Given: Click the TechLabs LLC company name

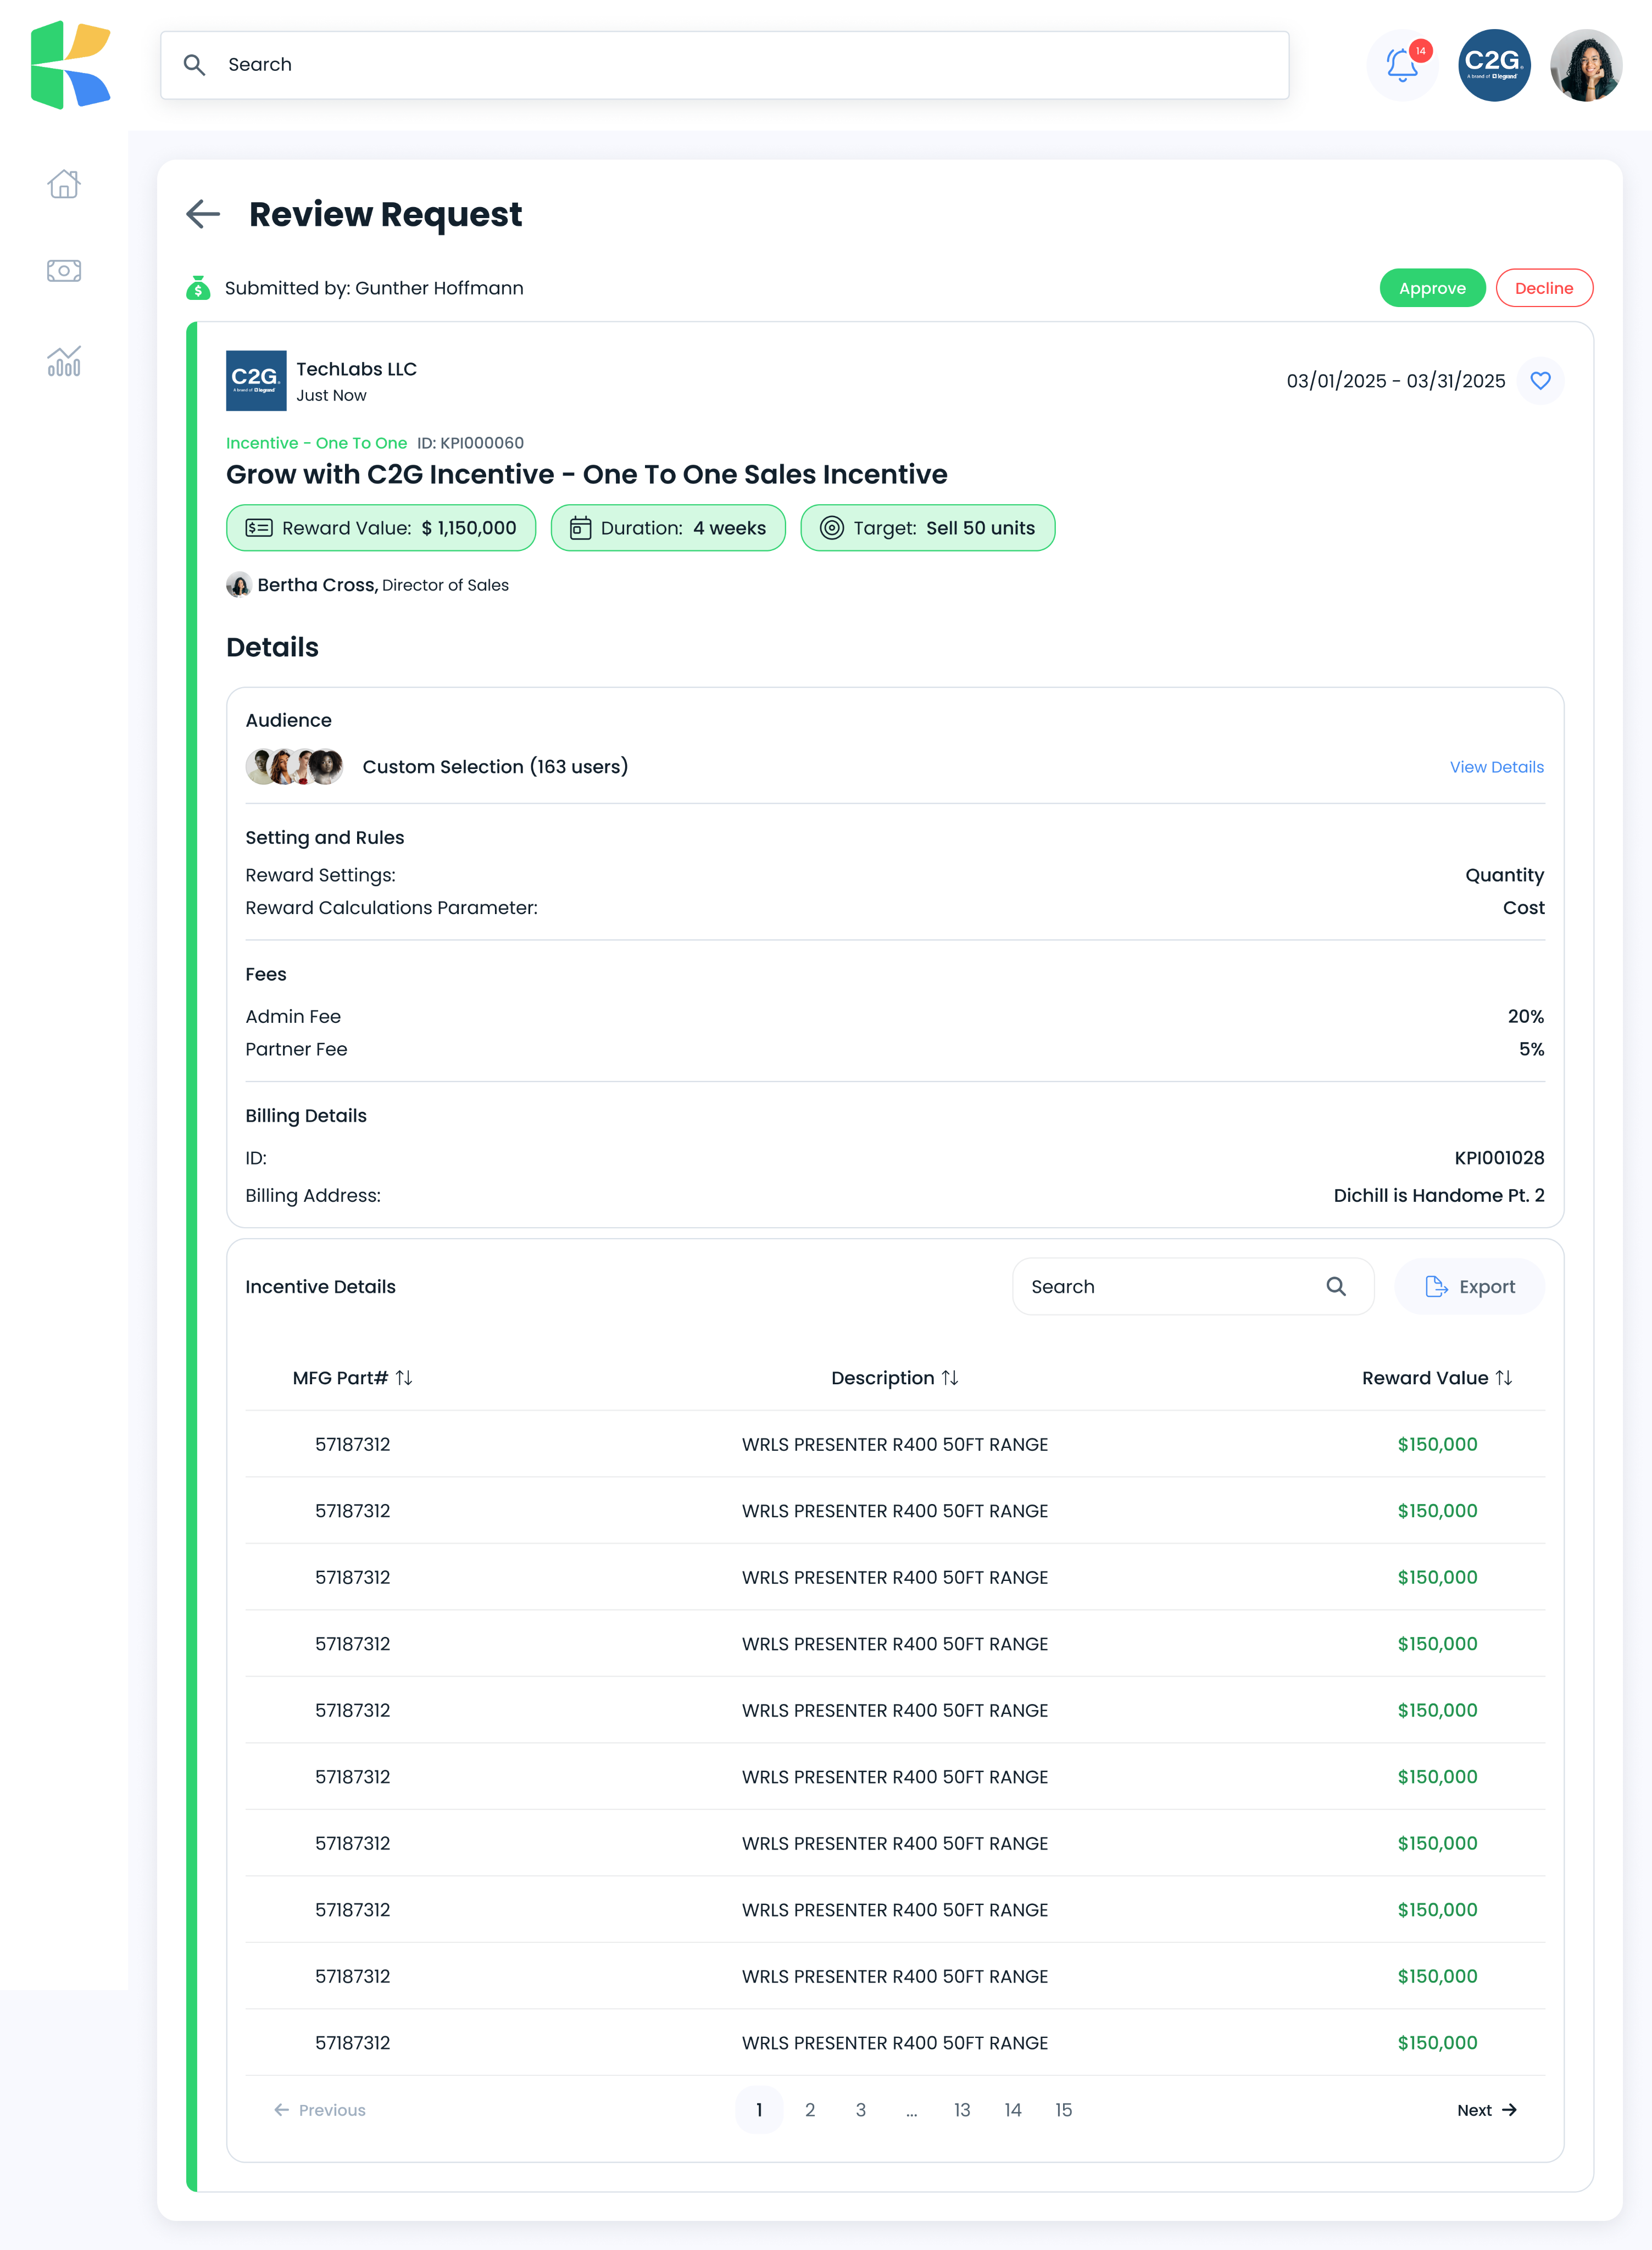Looking at the screenshot, I should [356, 369].
